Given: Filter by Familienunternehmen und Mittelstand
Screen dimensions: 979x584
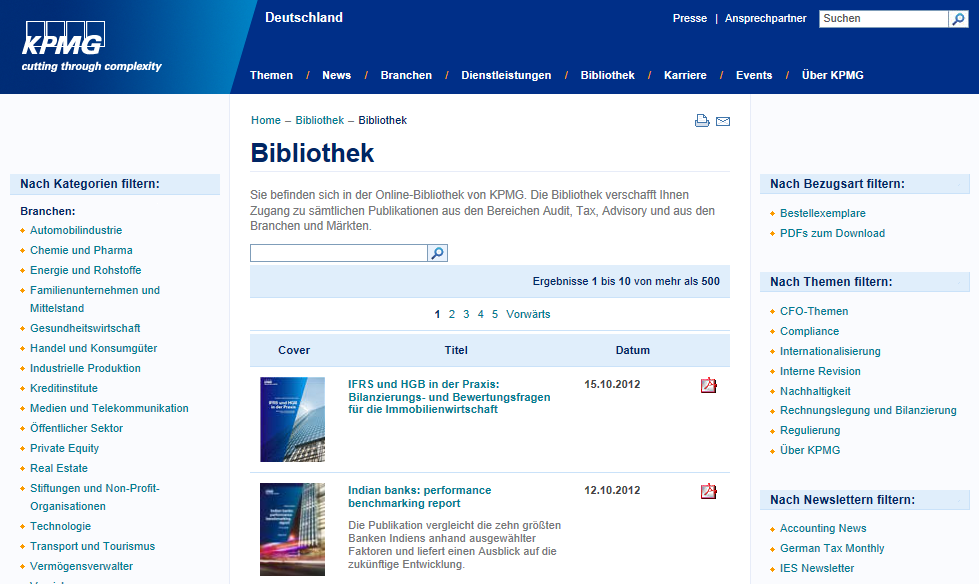Looking at the screenshot, I should (x=95, y=299).
